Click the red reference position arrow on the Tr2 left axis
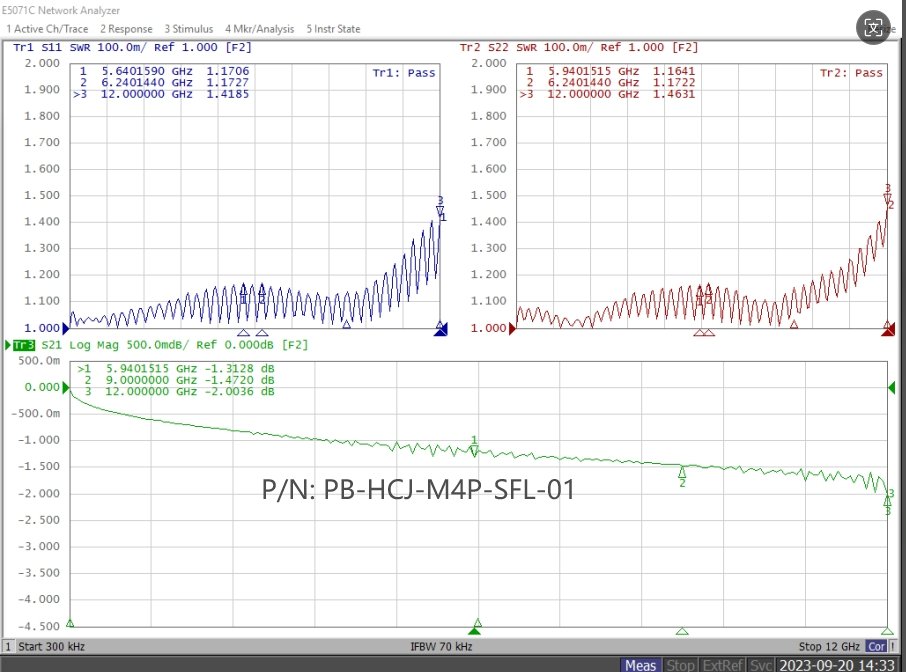This screenshot has height=672, width=906. [x=512, y=328]
